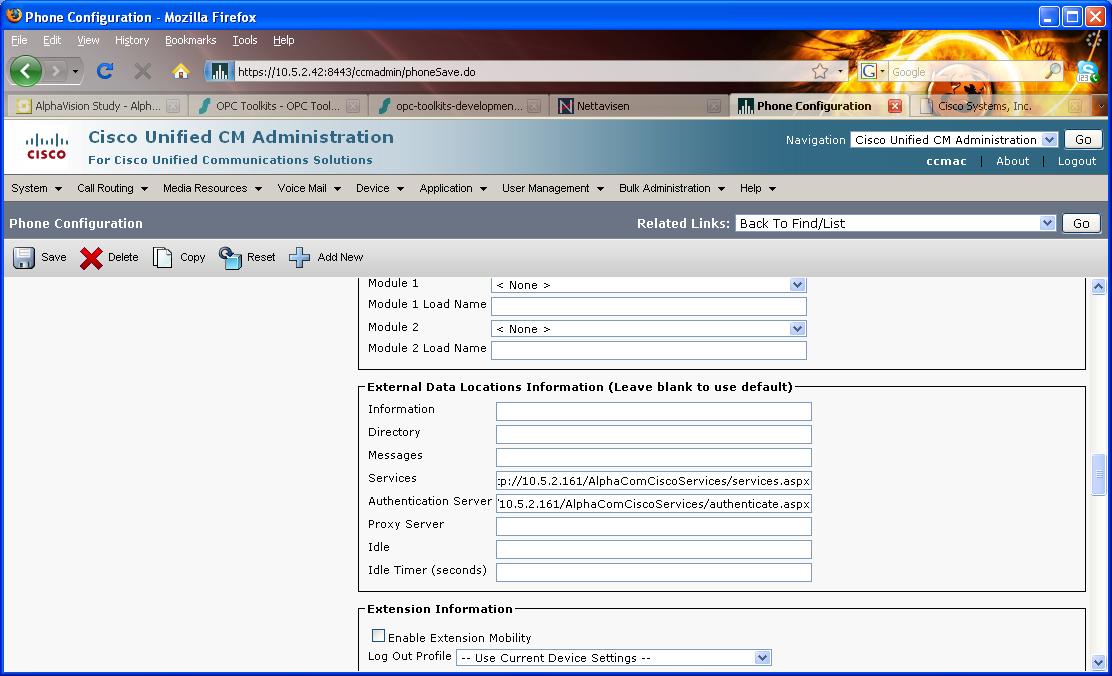Click the Services URL field

[x=653, y=480]
